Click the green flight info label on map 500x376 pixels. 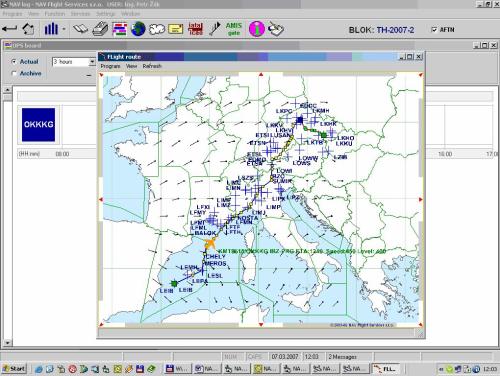302,251
